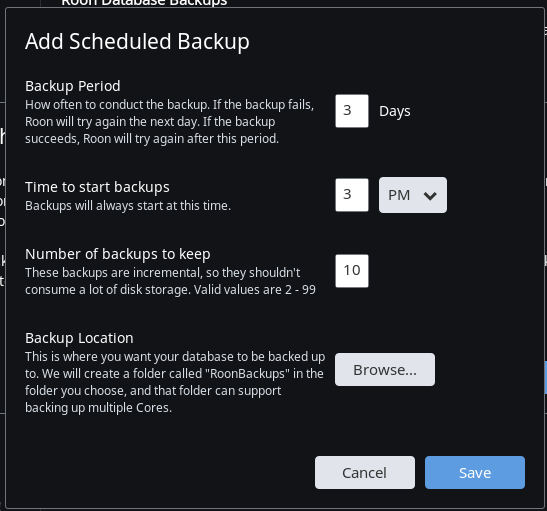Save the scheduled backup

[475, 472]
